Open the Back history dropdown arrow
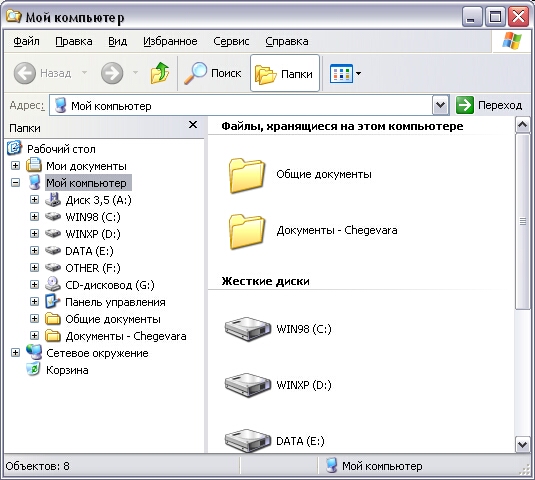 click(84, 72)
